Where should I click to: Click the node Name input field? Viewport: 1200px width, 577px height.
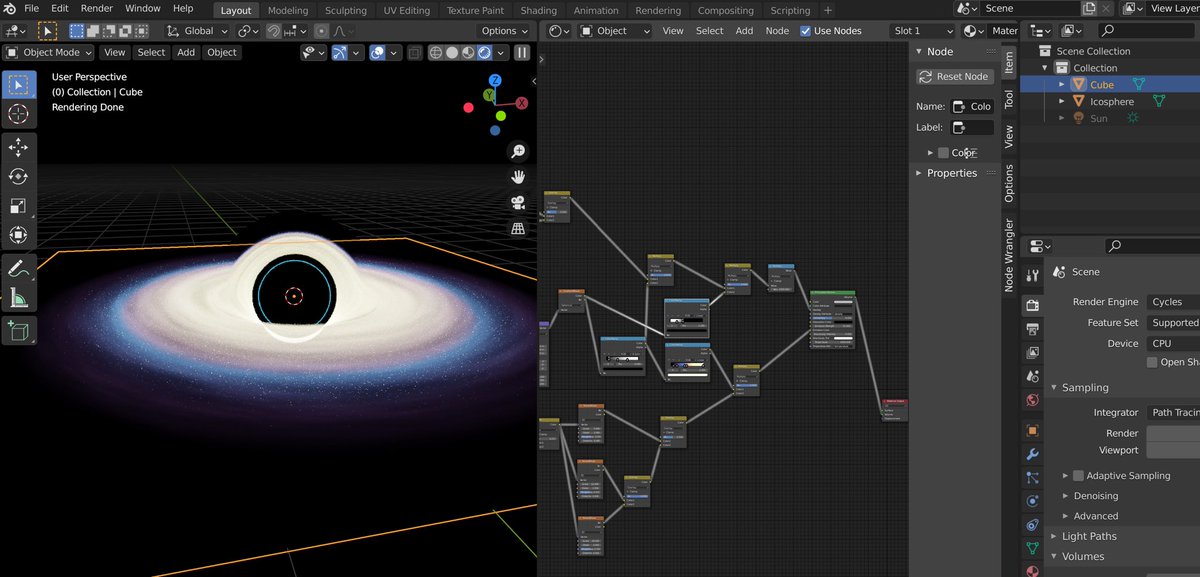972,106
